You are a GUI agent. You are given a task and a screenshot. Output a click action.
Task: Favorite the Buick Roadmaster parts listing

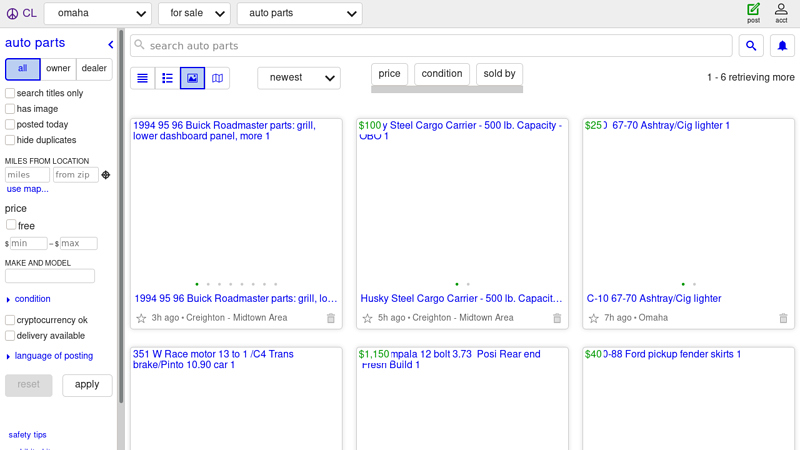141,318
